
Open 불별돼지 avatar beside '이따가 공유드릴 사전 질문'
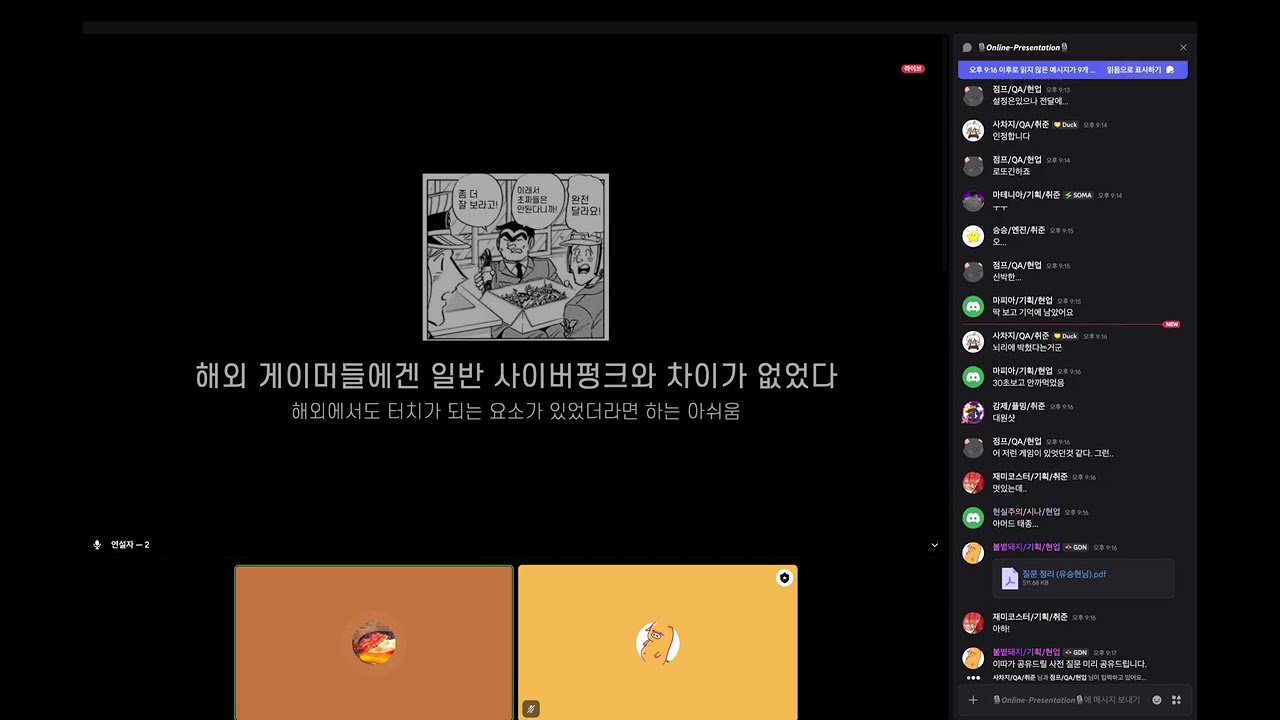973,658
